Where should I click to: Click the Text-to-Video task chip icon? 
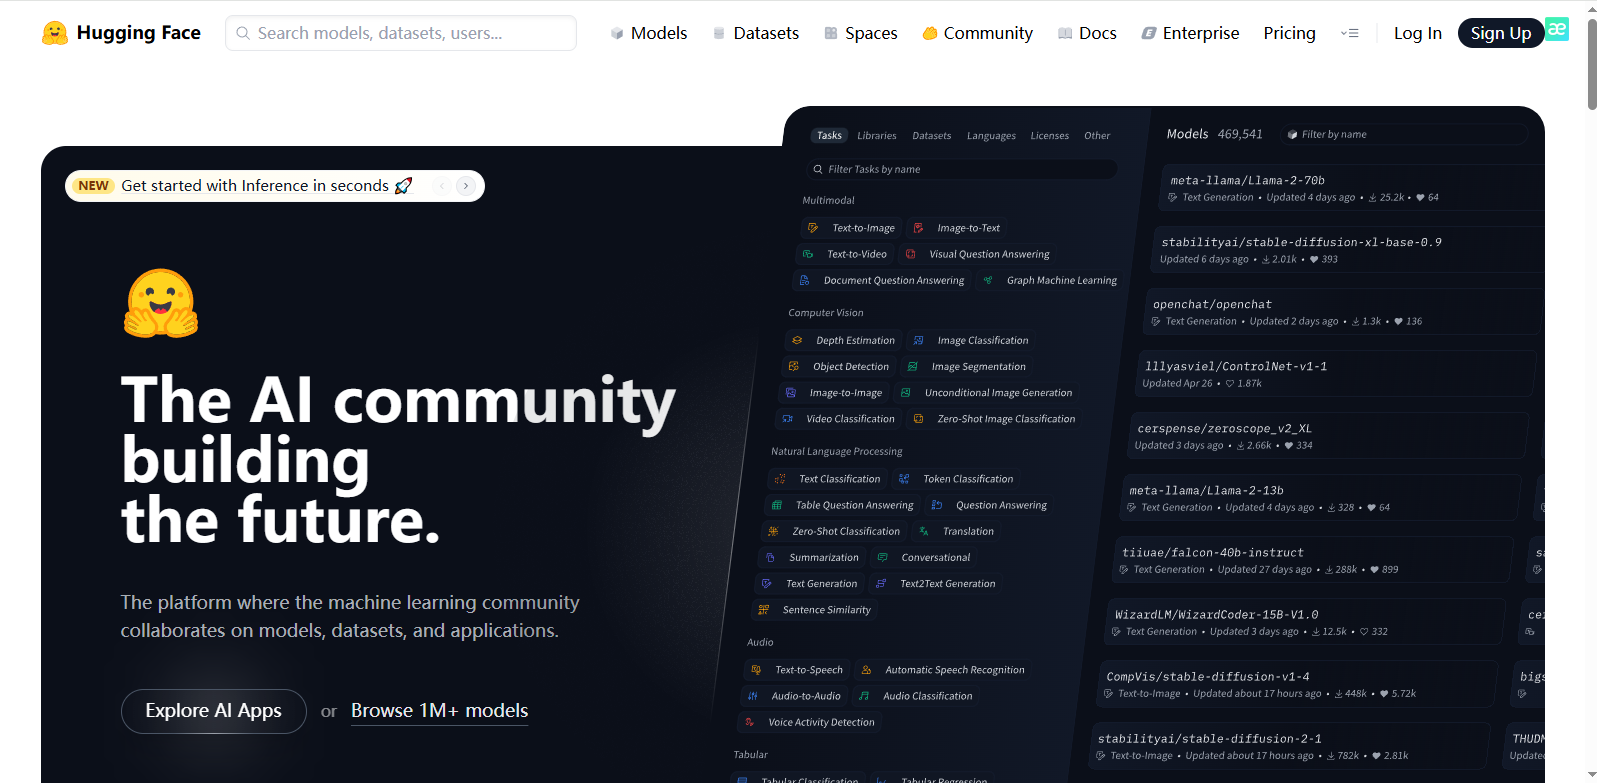[x=808, y=254]
